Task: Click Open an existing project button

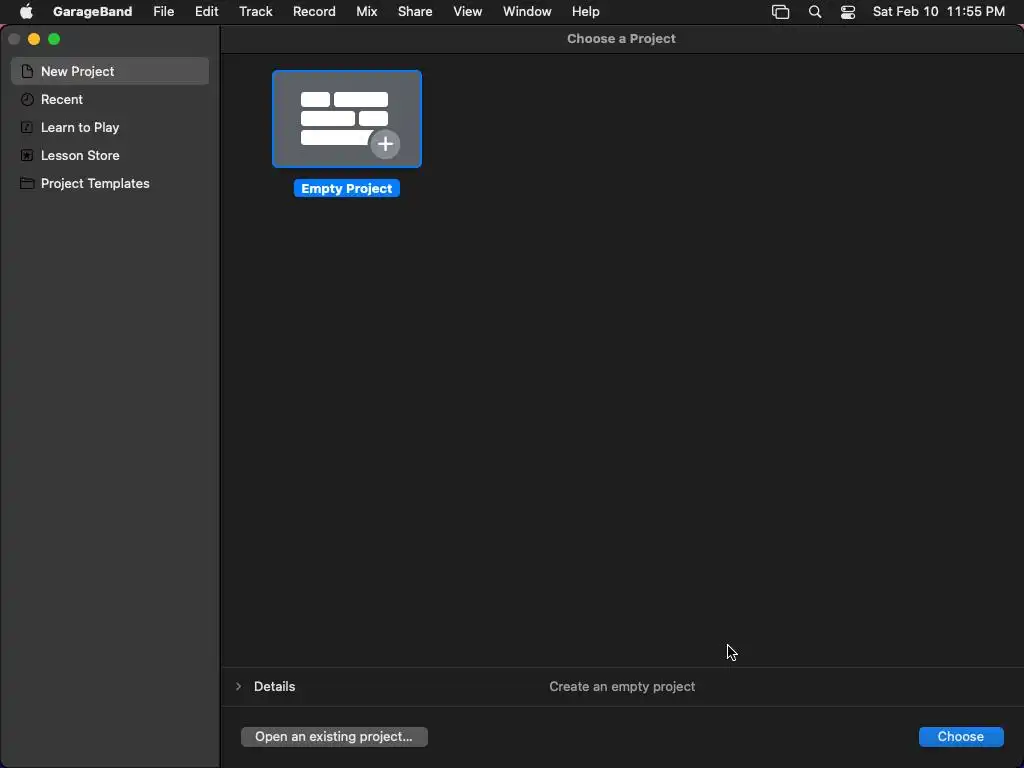Action: coord(334,737)
